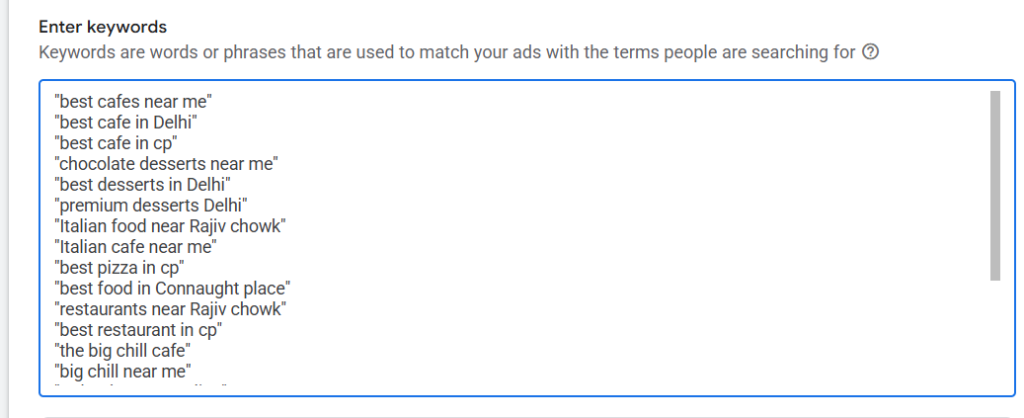Click "Italian food near Rajiv chowk" line
Viewport: 1024px width, 418px height.
170,227
